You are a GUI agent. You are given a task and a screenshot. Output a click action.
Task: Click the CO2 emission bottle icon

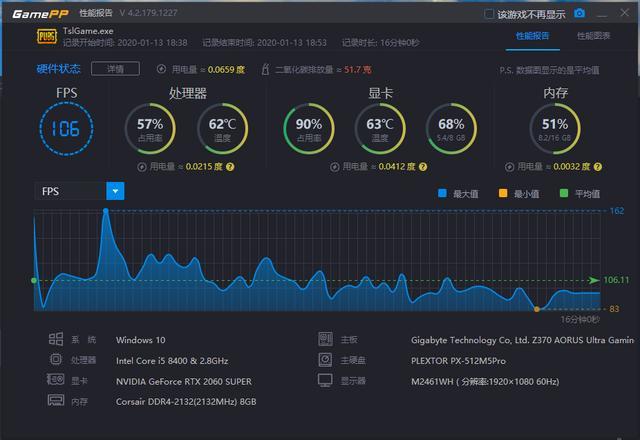click(x=265, y=69)
